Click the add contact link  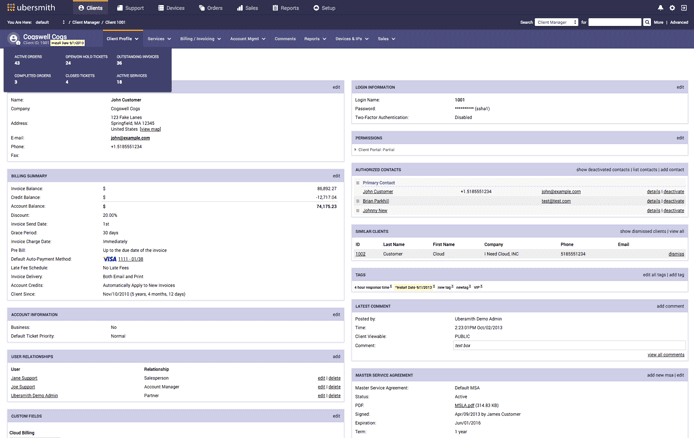(672, 170)
